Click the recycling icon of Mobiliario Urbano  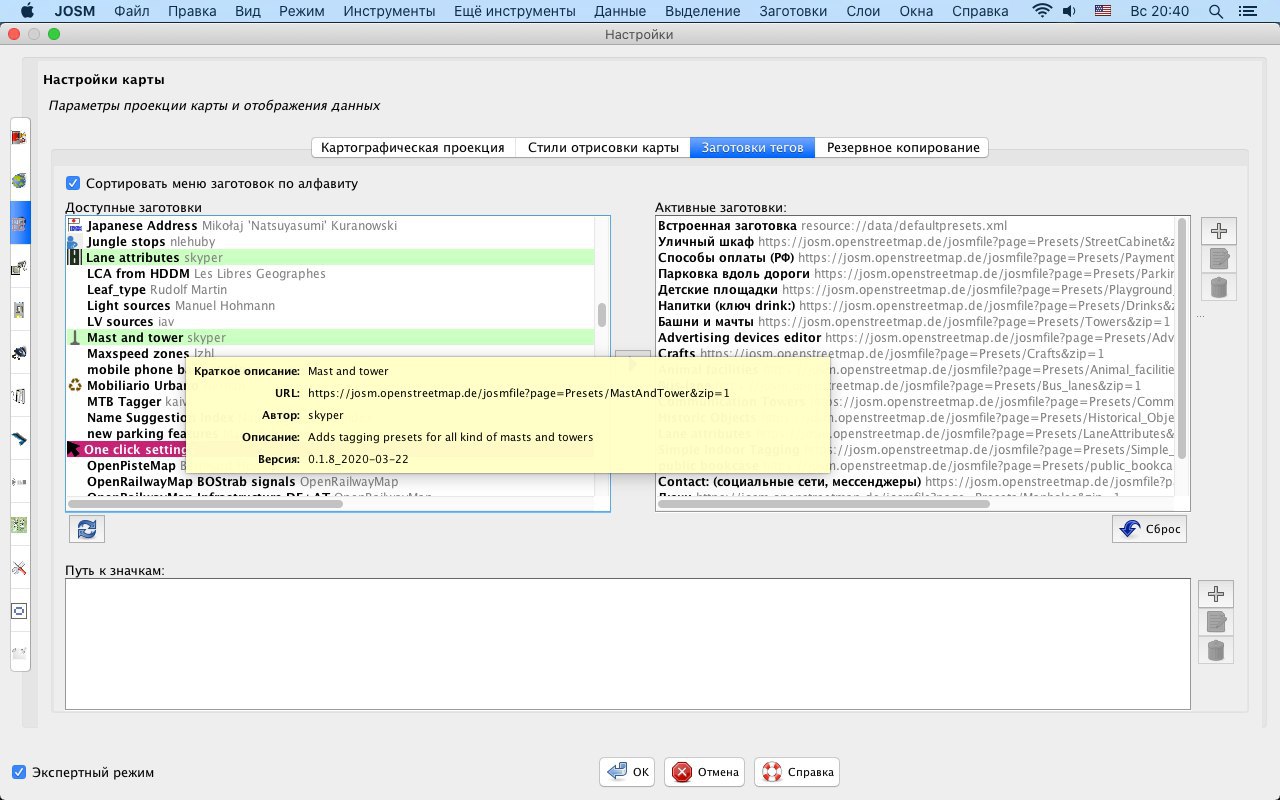coord(75,386)
